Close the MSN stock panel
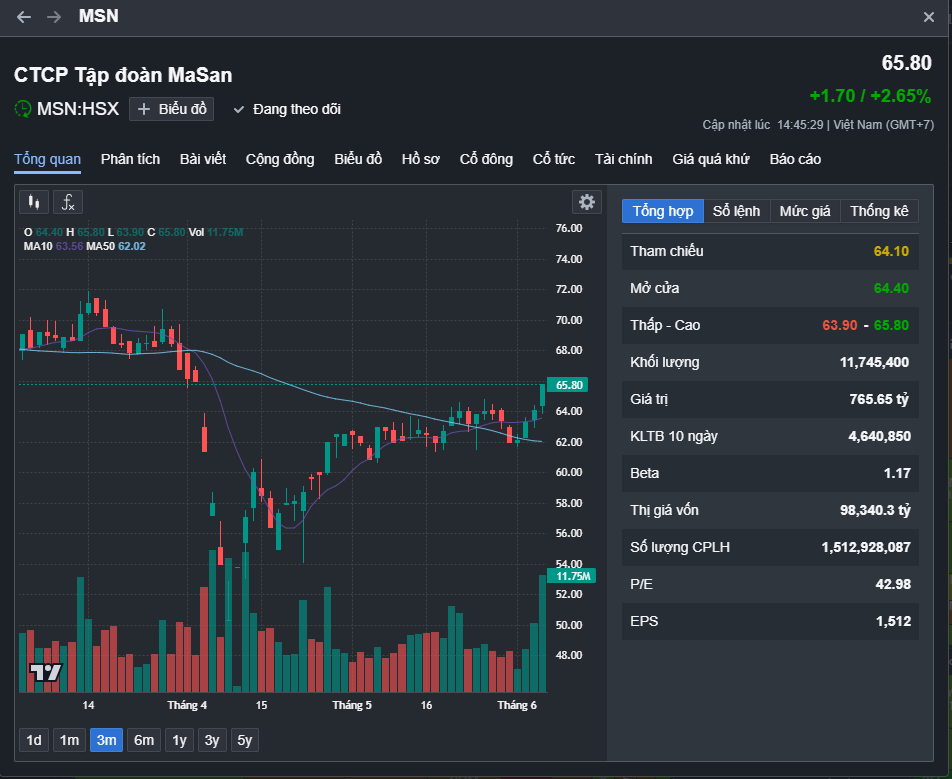The image size is (952, 779). 929,17
